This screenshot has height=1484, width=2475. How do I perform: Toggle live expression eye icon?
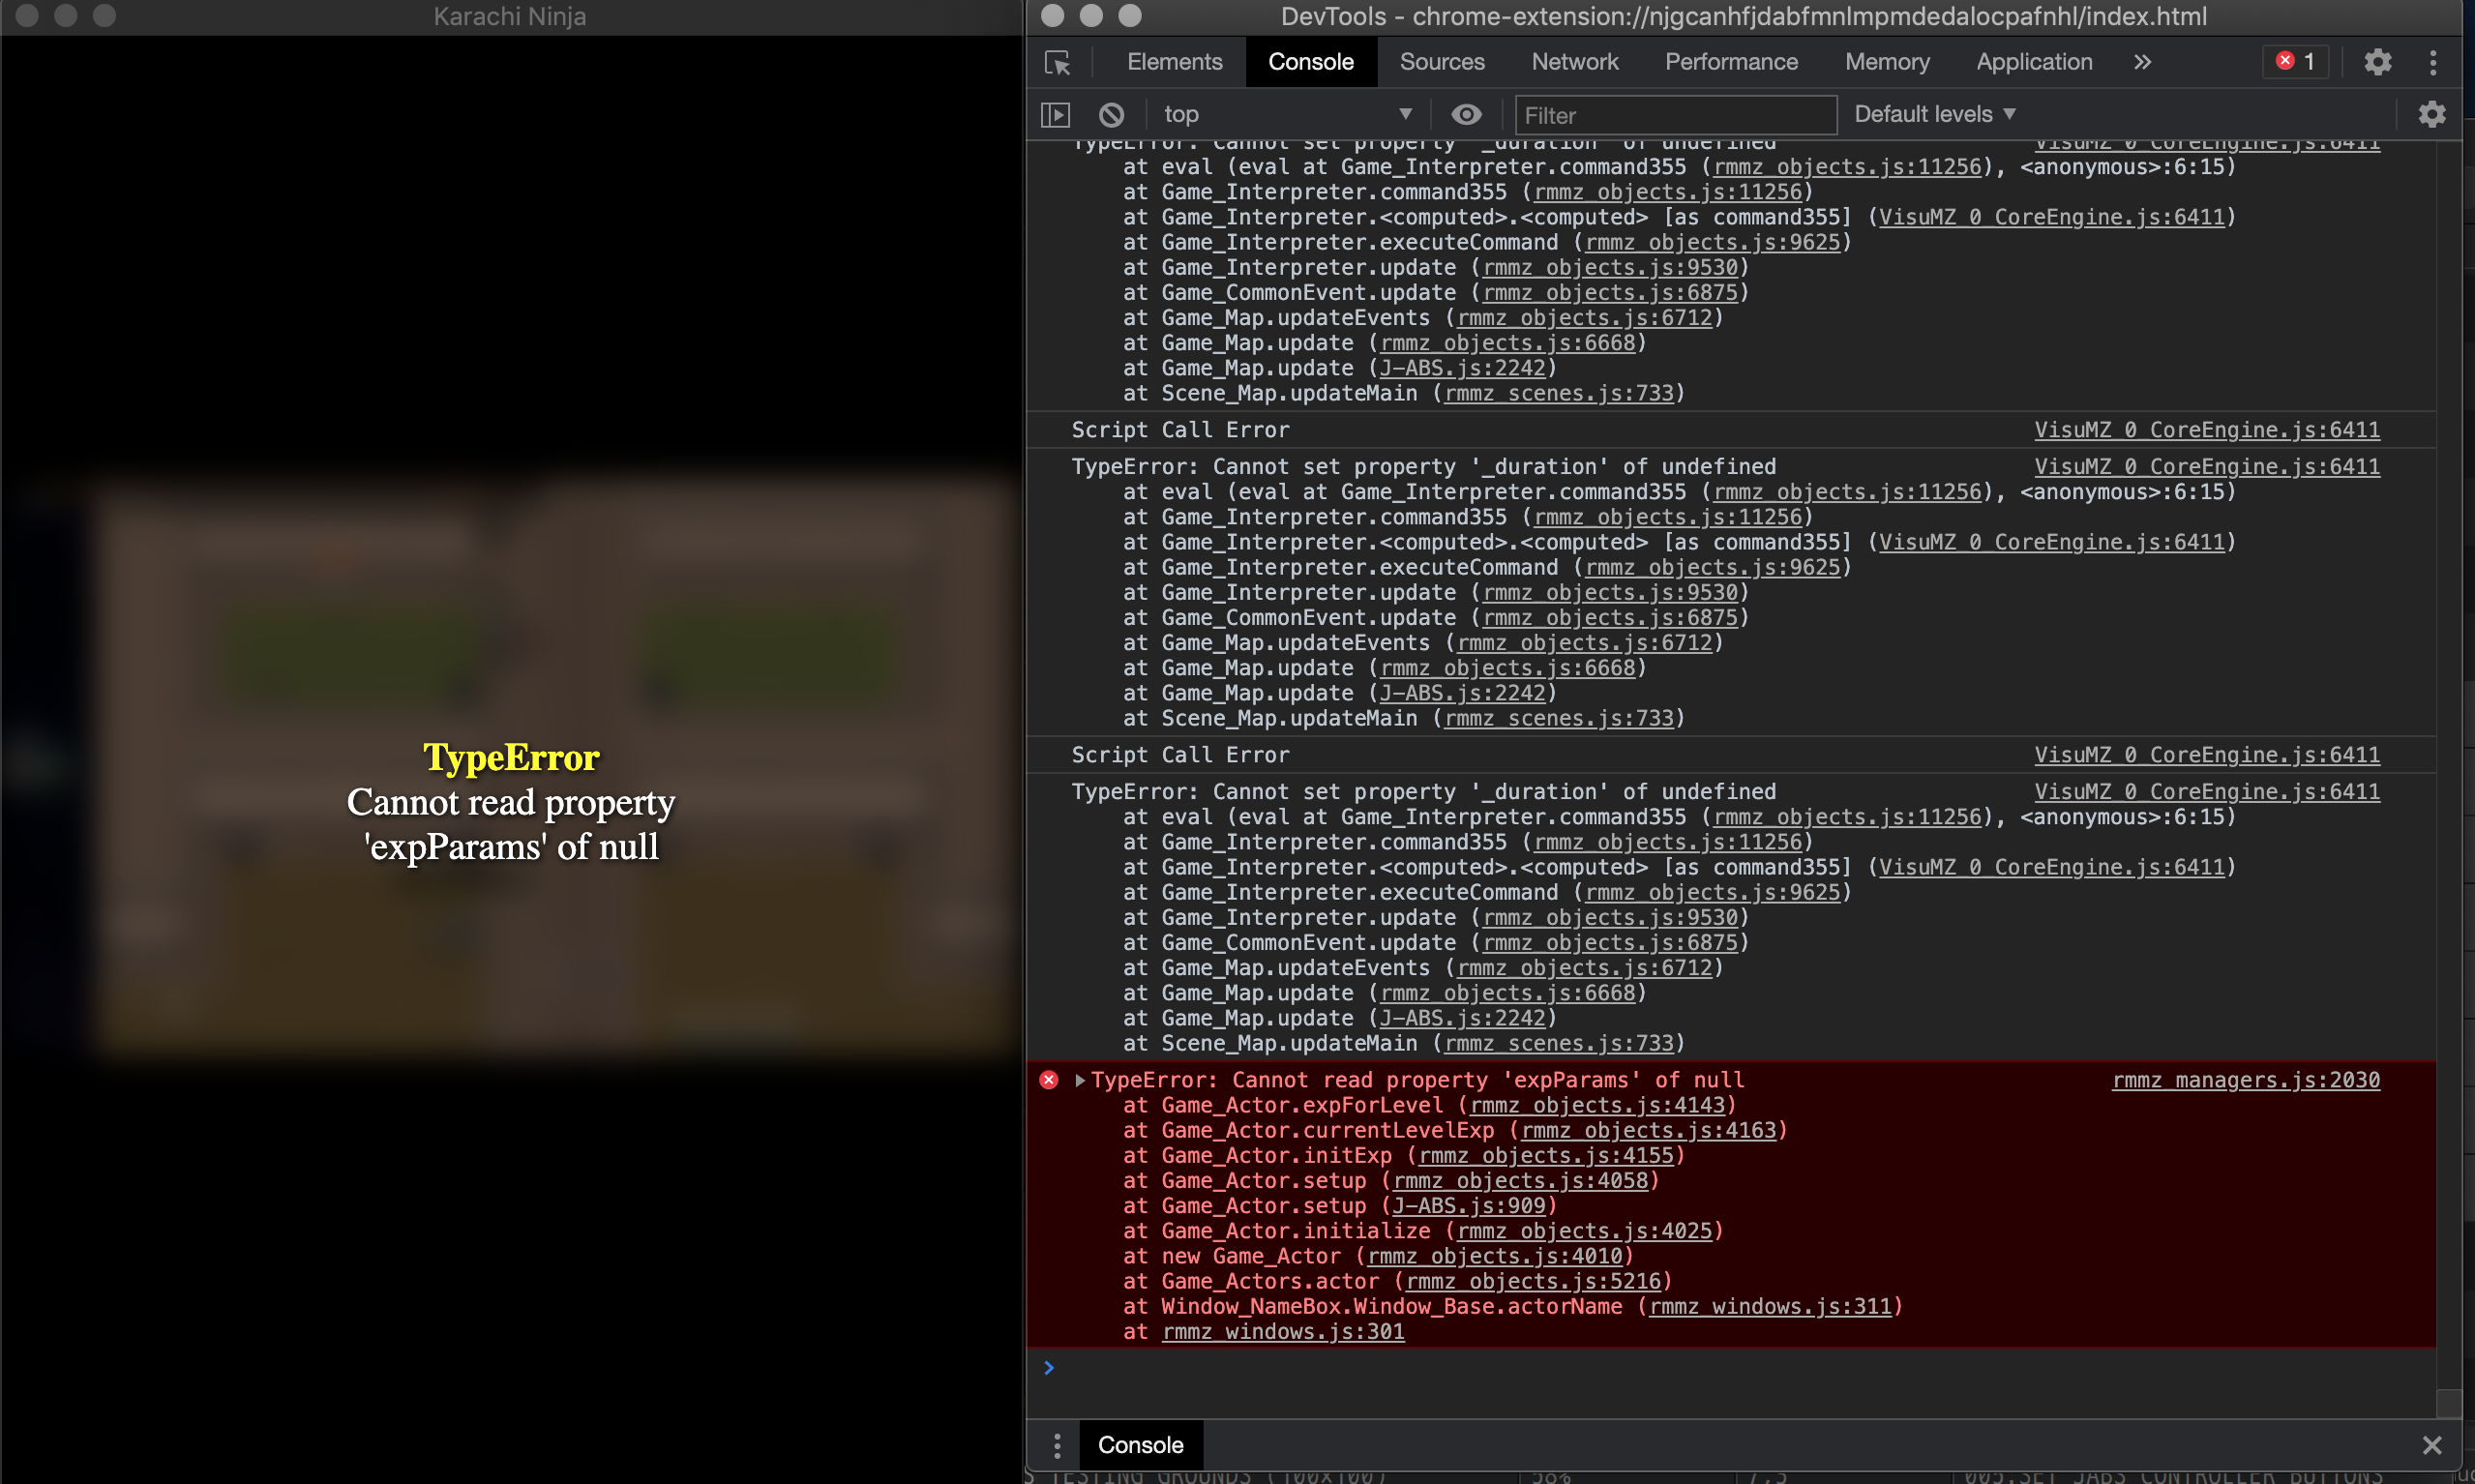click(1466, 115)
